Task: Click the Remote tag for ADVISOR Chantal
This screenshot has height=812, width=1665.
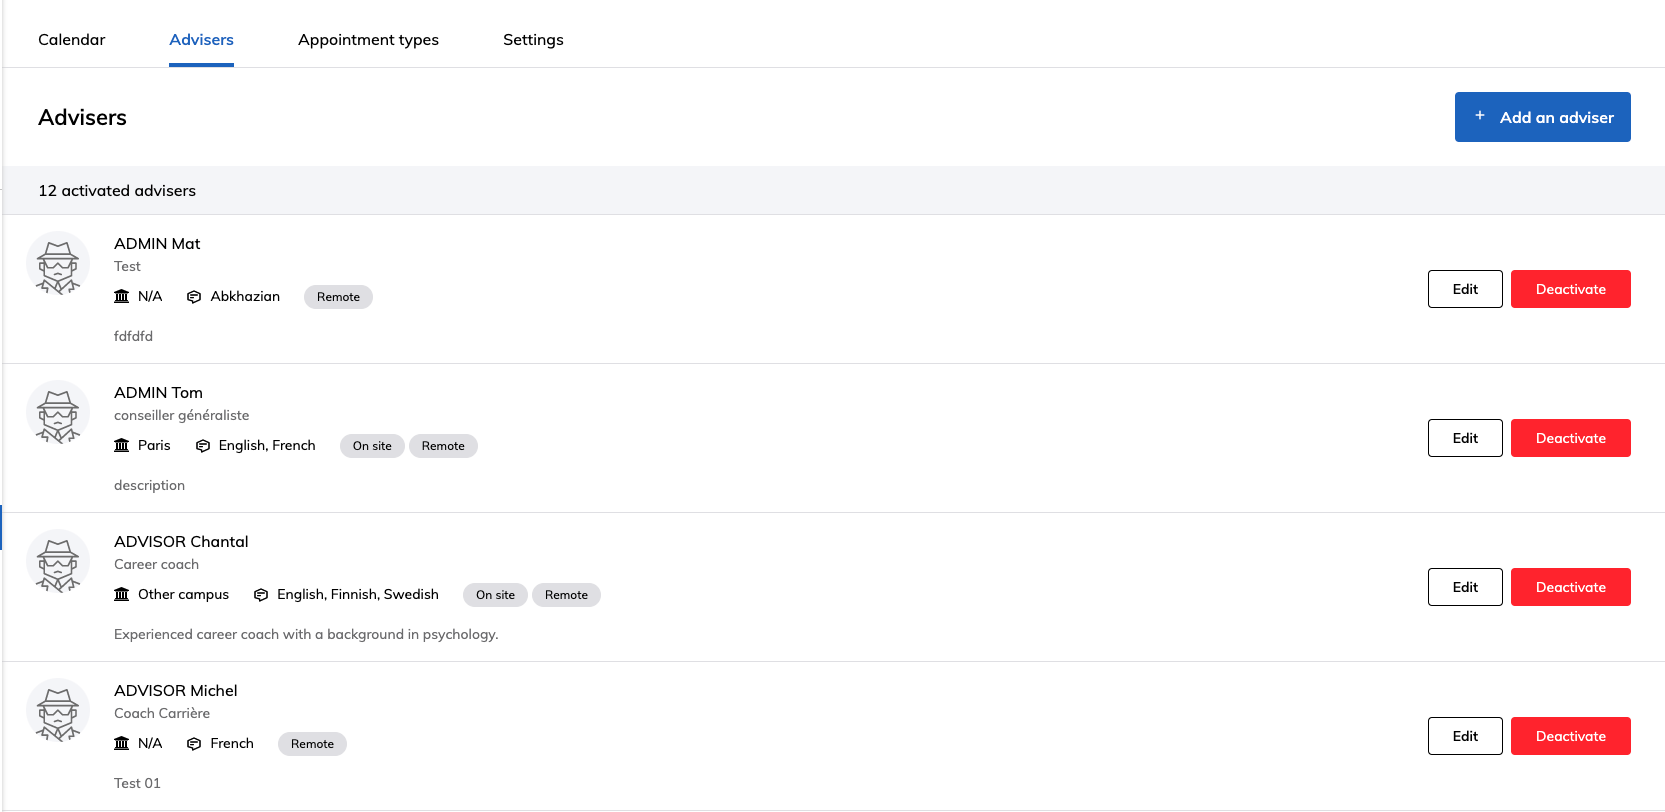Action: click(566, 595)
